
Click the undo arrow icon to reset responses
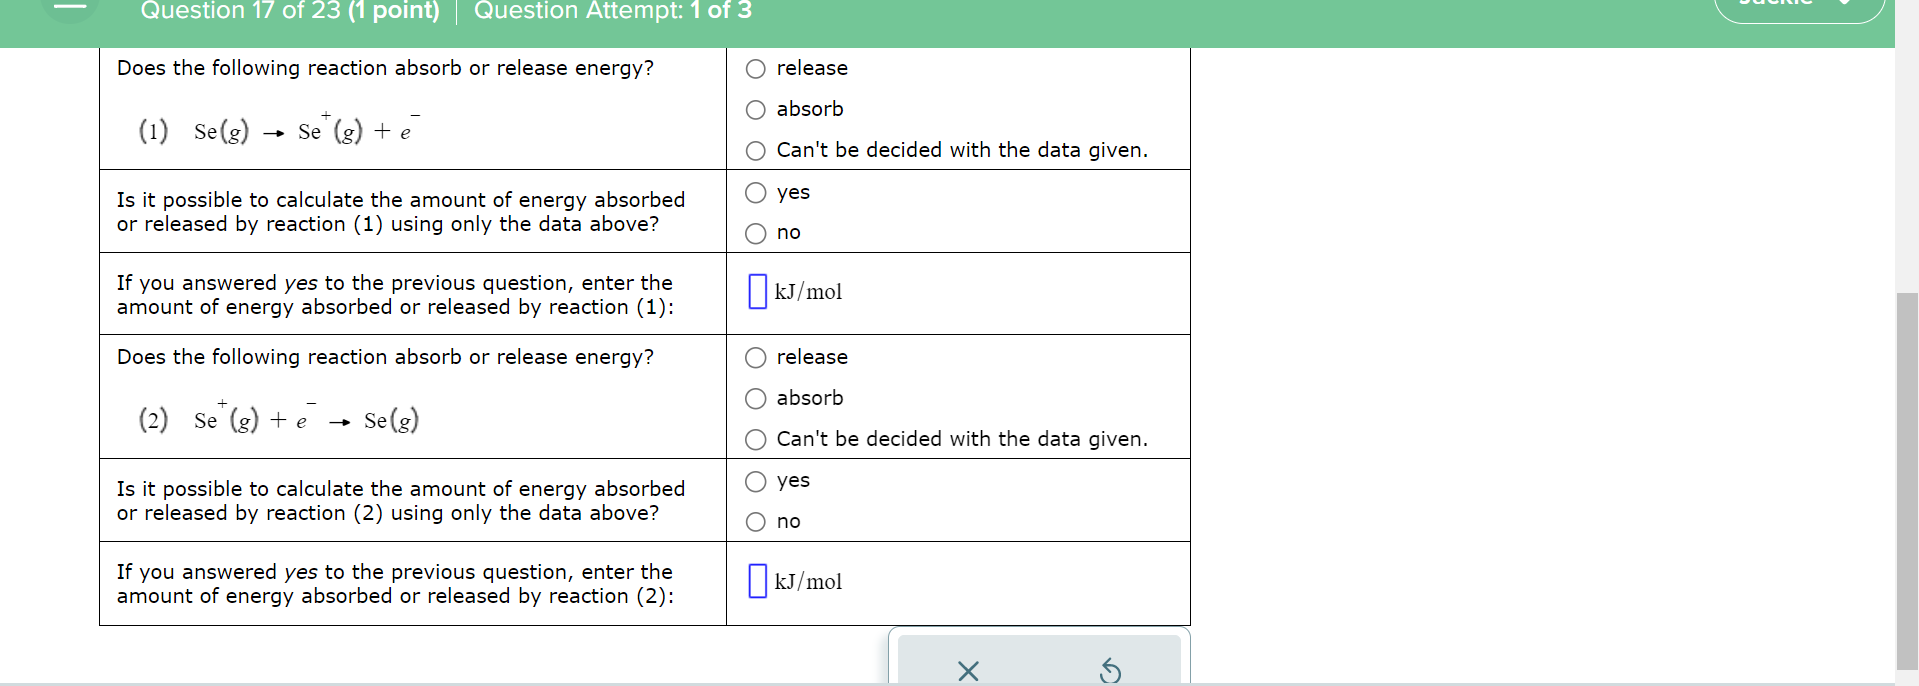tap(1110, 670)
